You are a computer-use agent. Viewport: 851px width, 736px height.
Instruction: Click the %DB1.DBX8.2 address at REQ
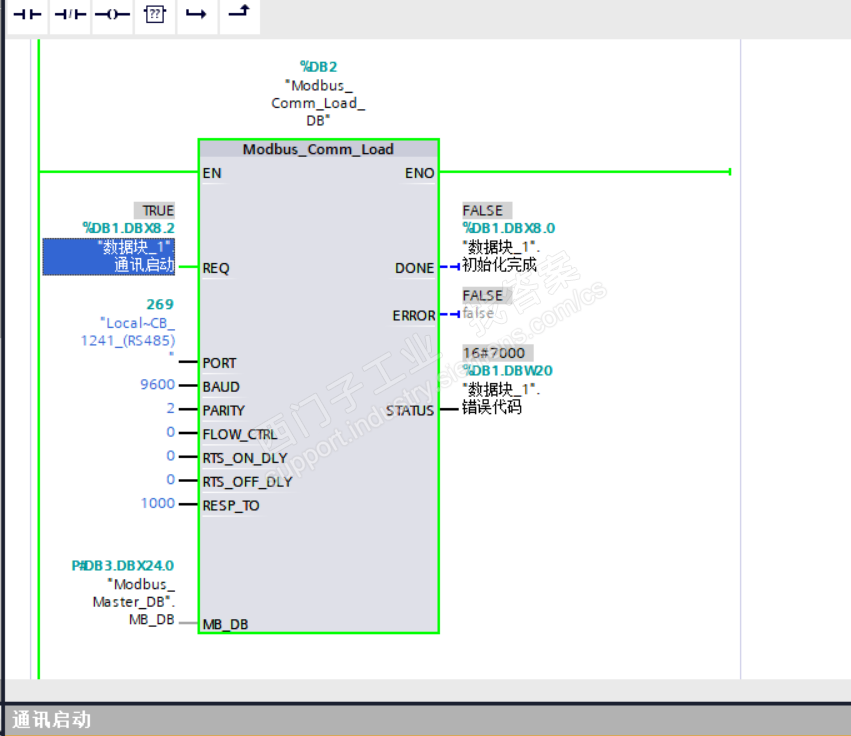[x=129, y=228]
